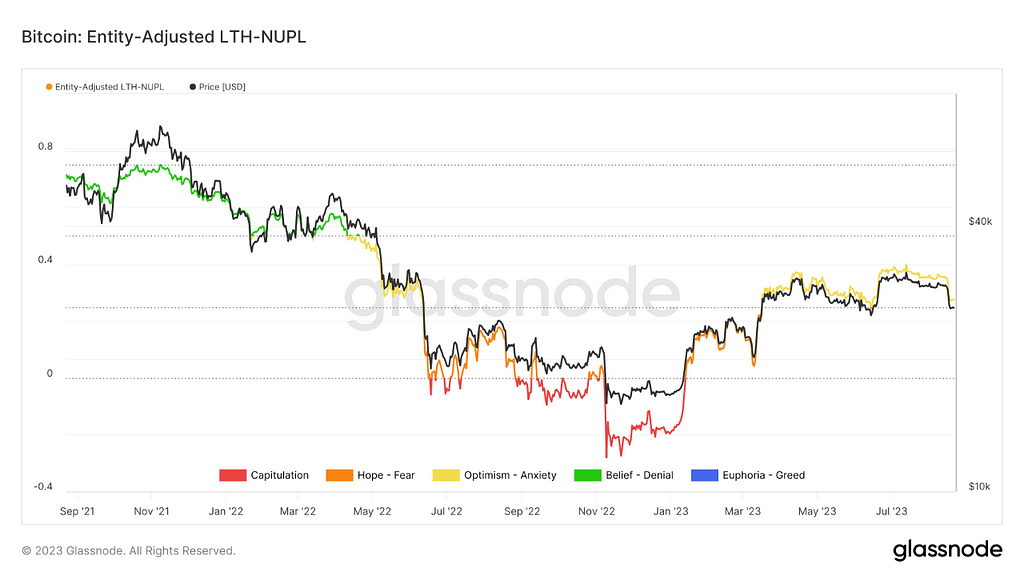Viewport: 1024px width, 576px height.
Task: Click the $40k price axis label
Action: 980,221
